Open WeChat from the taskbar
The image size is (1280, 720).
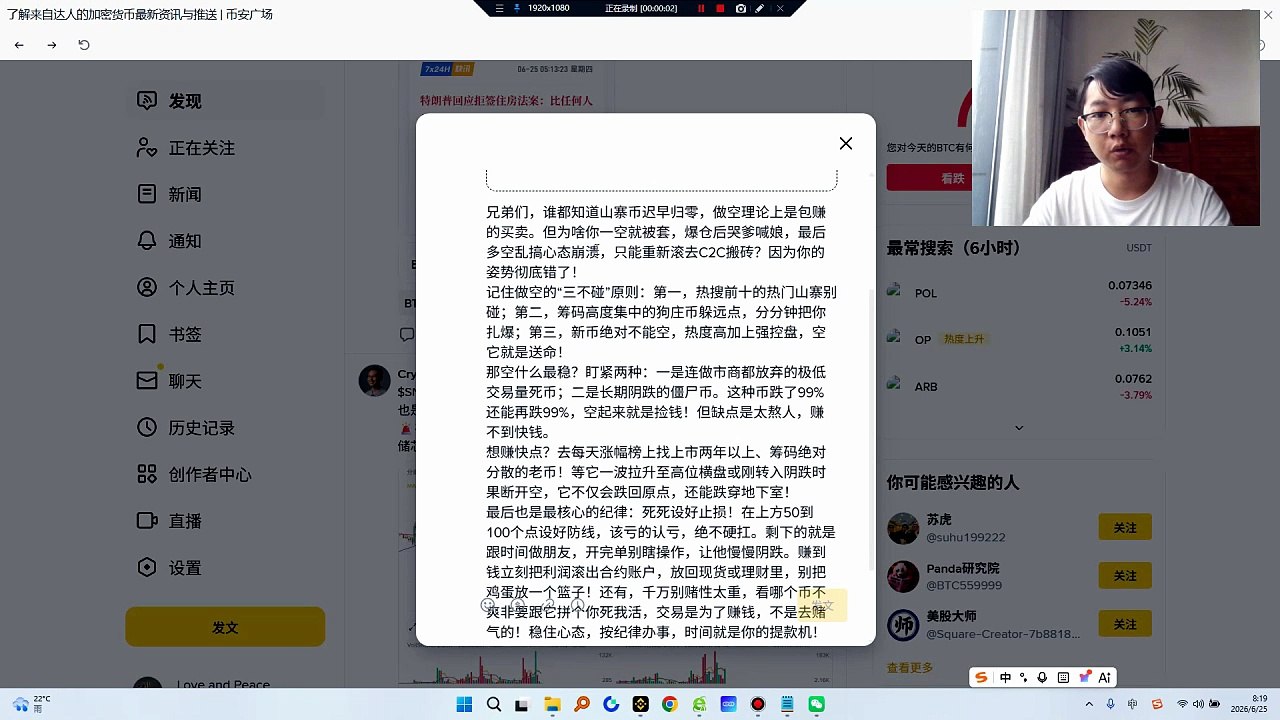[817, 705]
